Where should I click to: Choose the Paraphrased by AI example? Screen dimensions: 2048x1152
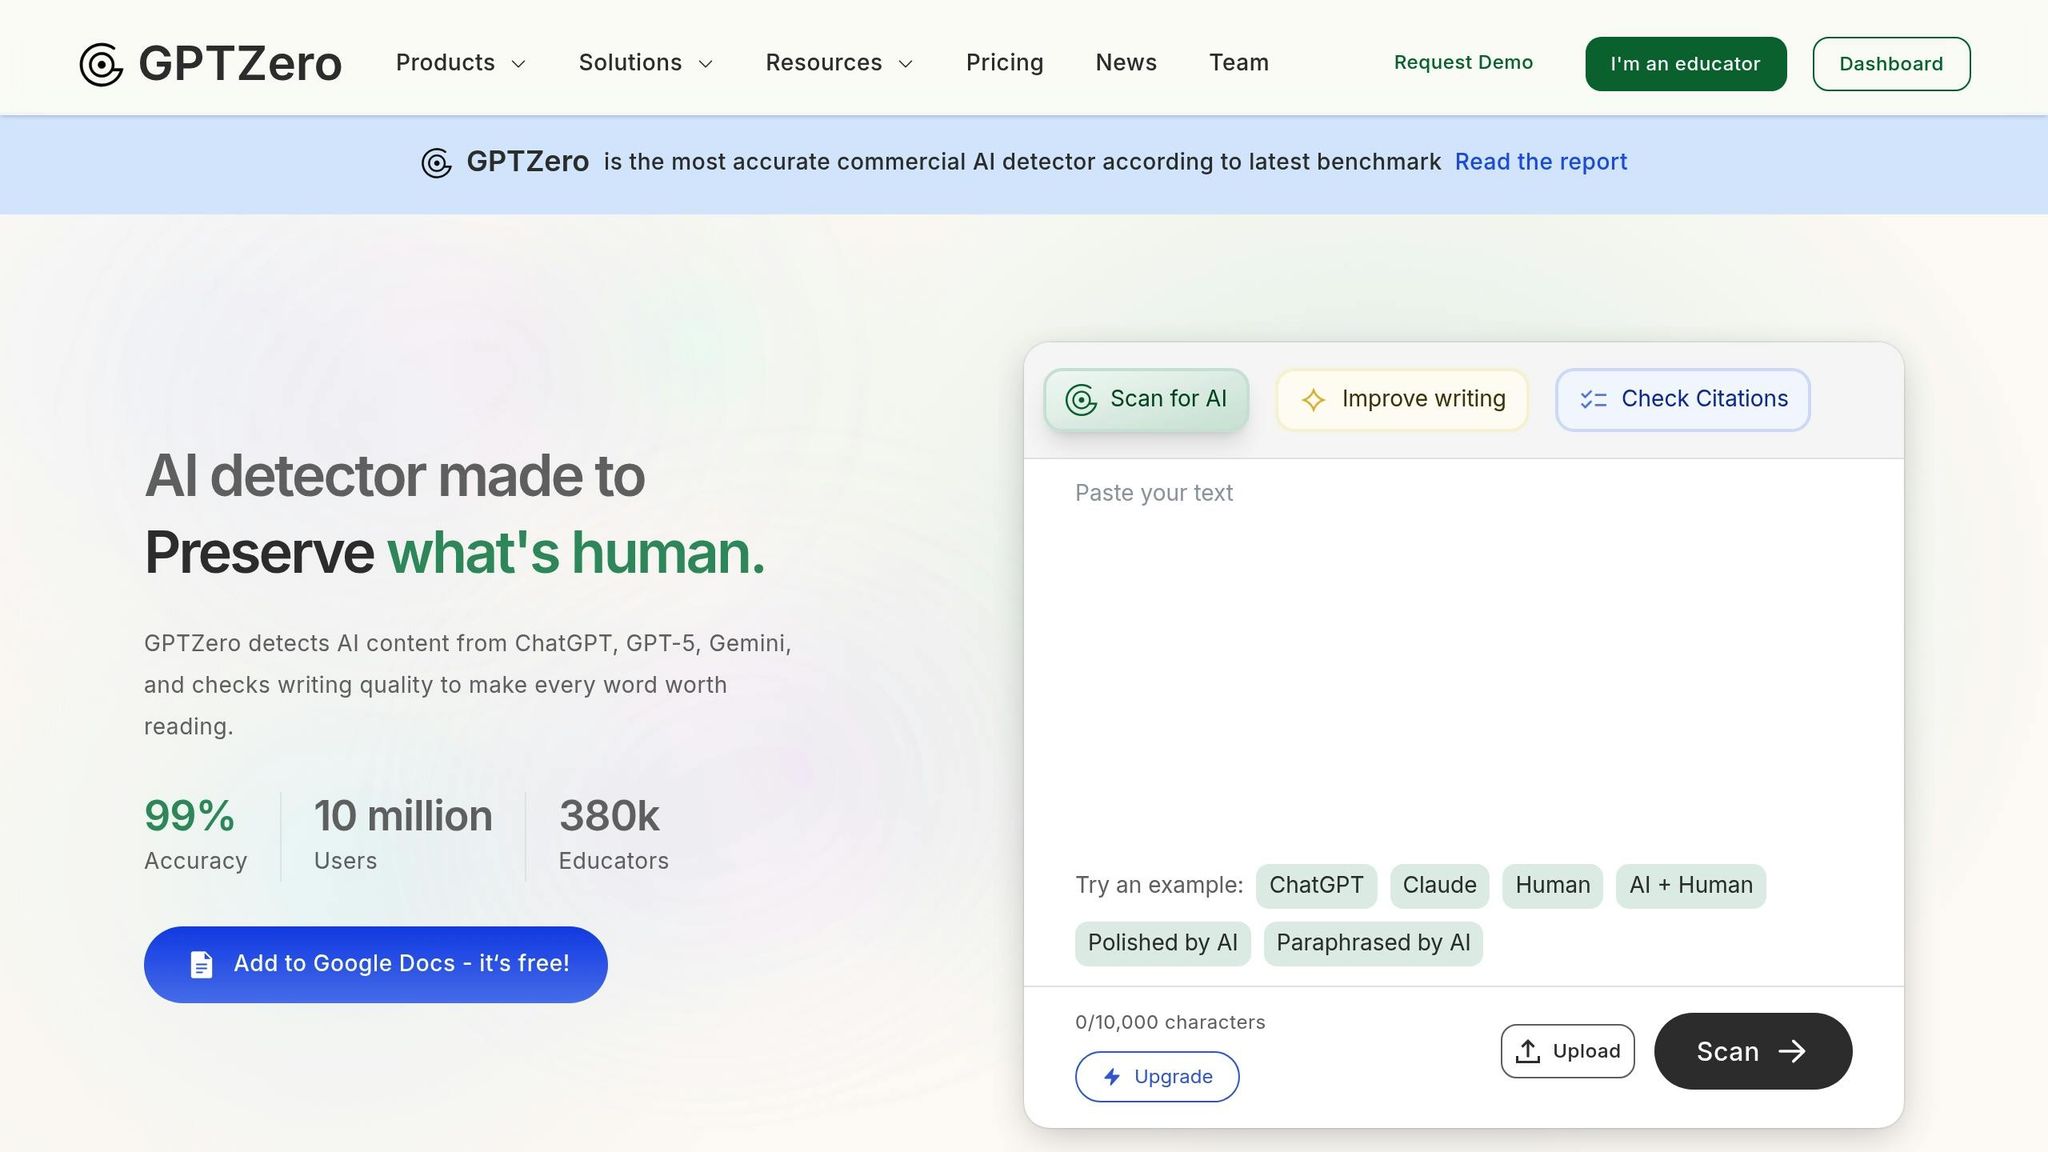coord(1372,943)
